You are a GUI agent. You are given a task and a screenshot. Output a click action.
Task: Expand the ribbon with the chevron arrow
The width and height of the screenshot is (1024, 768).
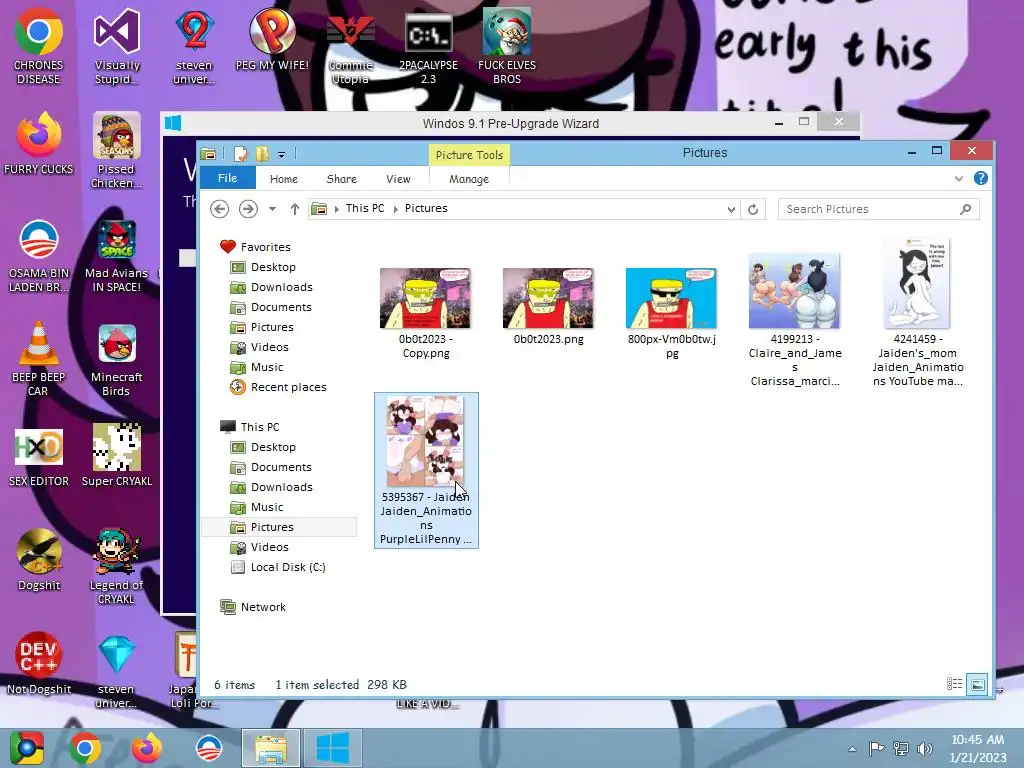click(958, 178)
